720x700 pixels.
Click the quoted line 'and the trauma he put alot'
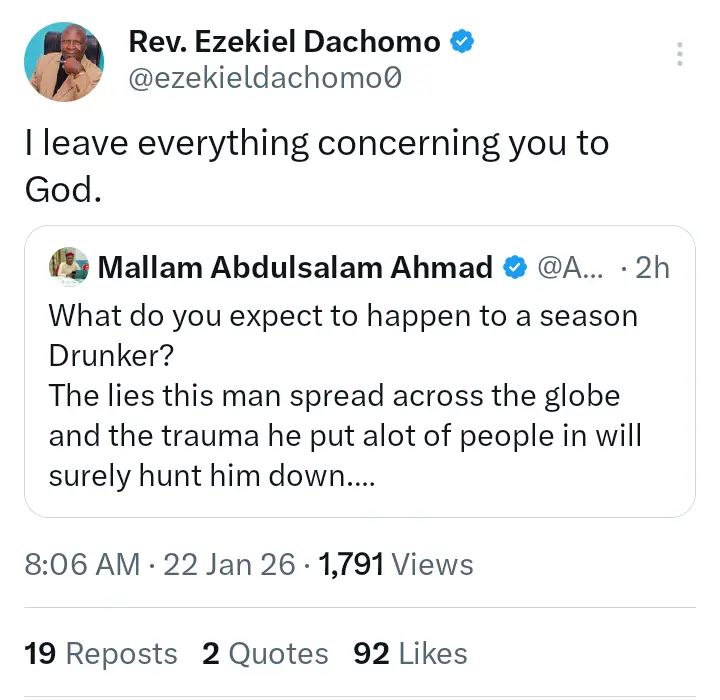click(x=345, y=437)
